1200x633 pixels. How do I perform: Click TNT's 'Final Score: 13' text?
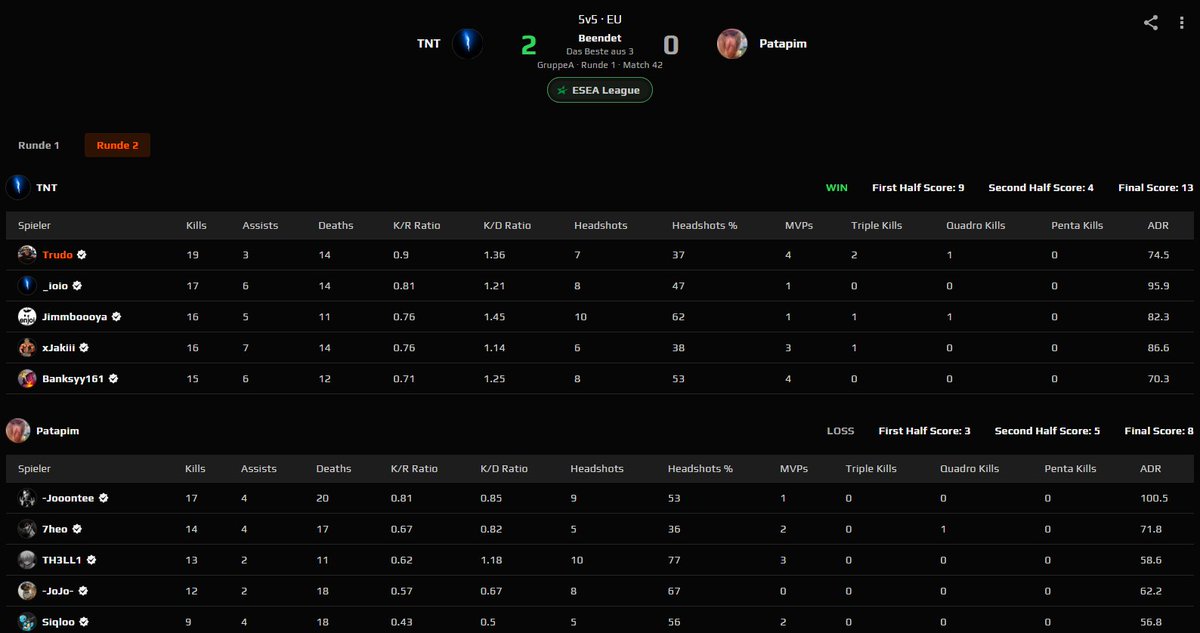pyautogui.click(x=1156, y=187)
